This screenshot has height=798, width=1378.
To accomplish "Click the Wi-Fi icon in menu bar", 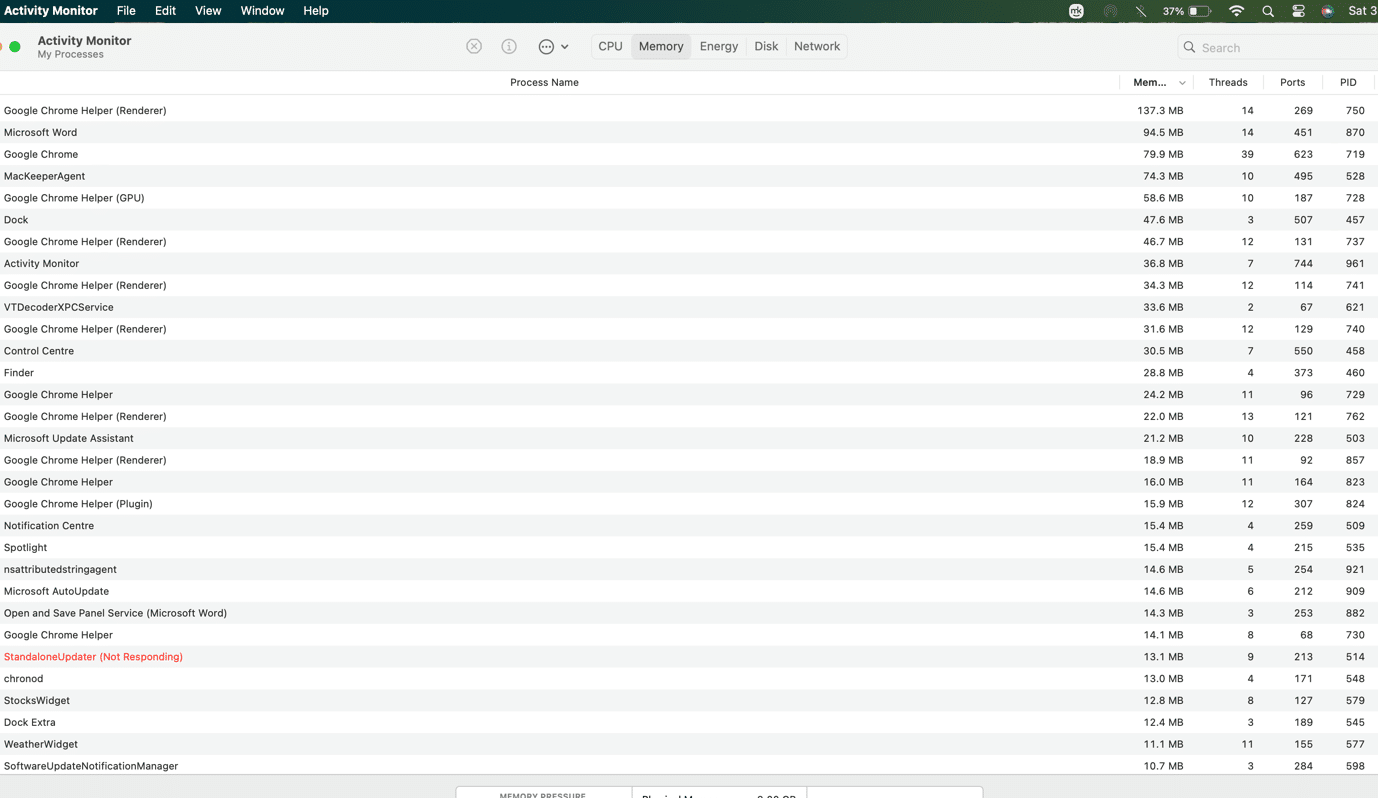I will [1236, 11].
